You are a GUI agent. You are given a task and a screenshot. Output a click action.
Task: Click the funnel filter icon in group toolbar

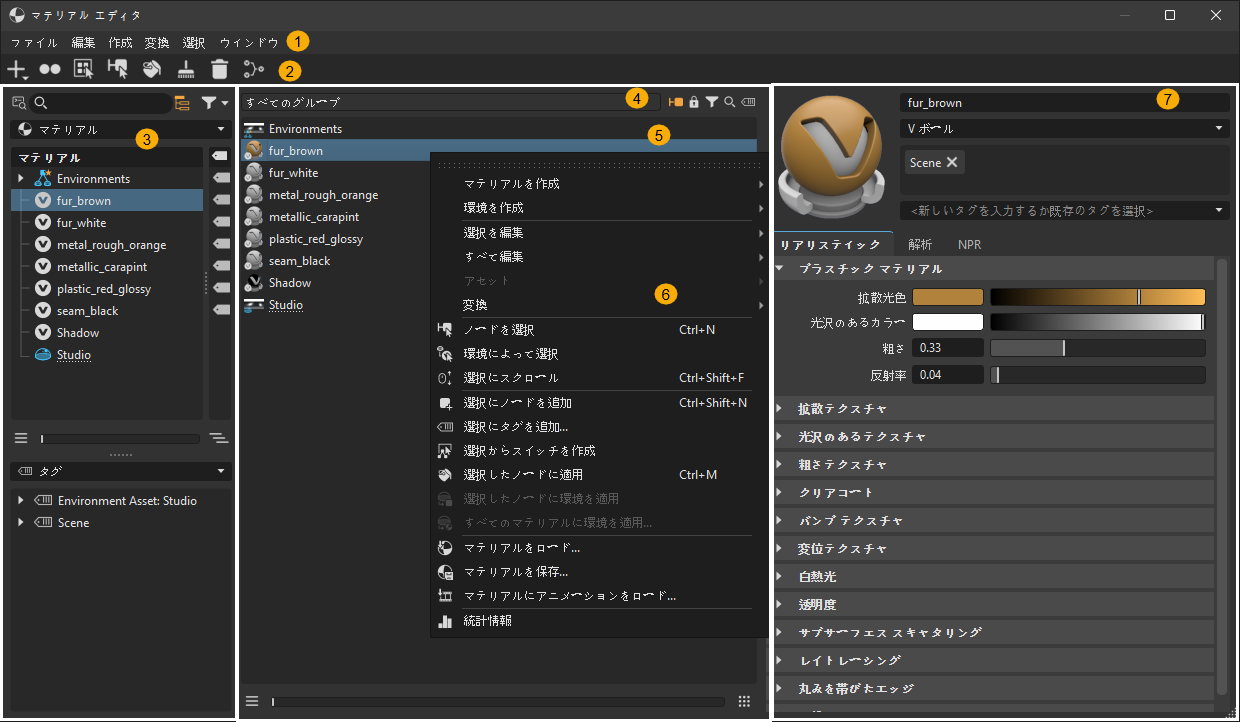(x=712, y=102)
